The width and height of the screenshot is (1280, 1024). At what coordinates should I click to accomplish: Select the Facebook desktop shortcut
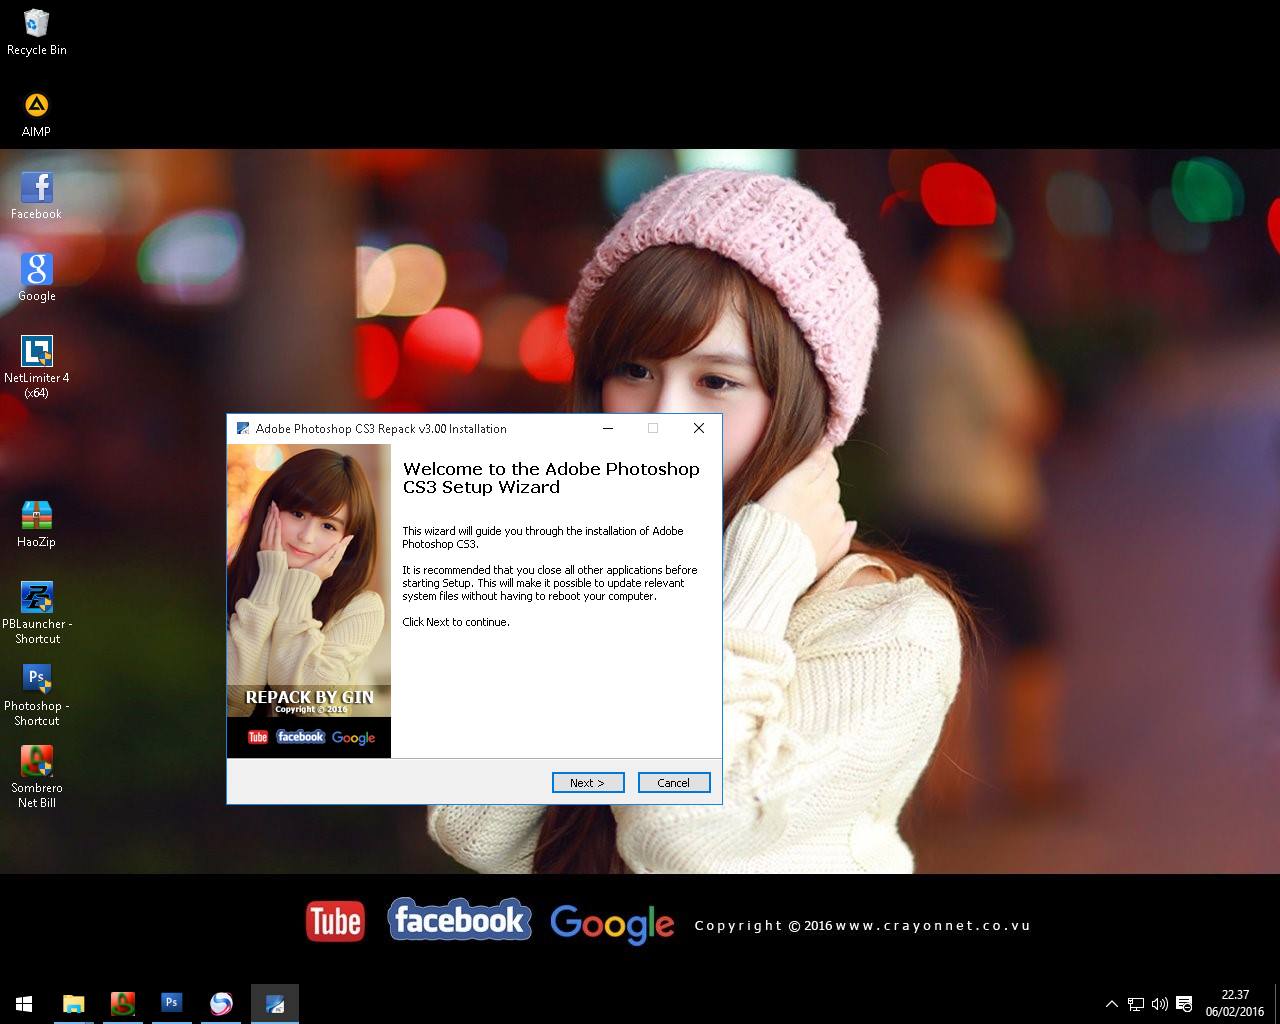coord(37,196)
